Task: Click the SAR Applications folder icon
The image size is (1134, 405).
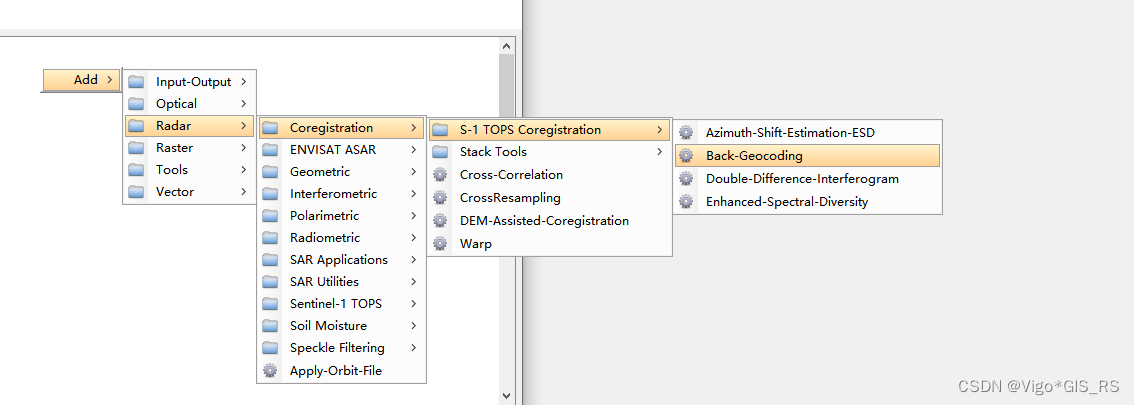Action: 270,260
